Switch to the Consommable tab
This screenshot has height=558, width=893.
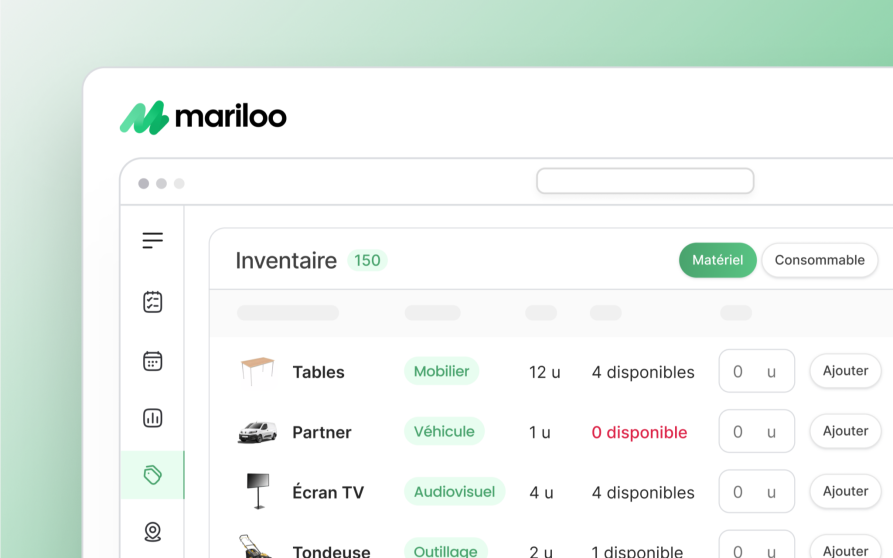click(x=820, y=260)
